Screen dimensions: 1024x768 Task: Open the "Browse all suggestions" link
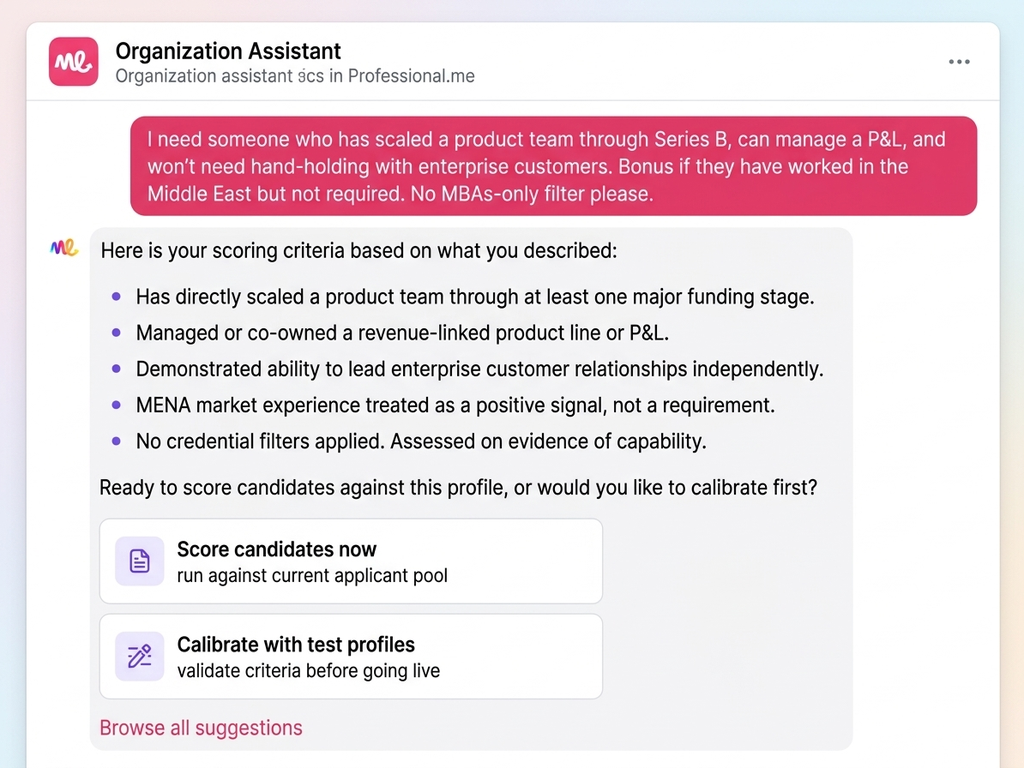[201, 728]
